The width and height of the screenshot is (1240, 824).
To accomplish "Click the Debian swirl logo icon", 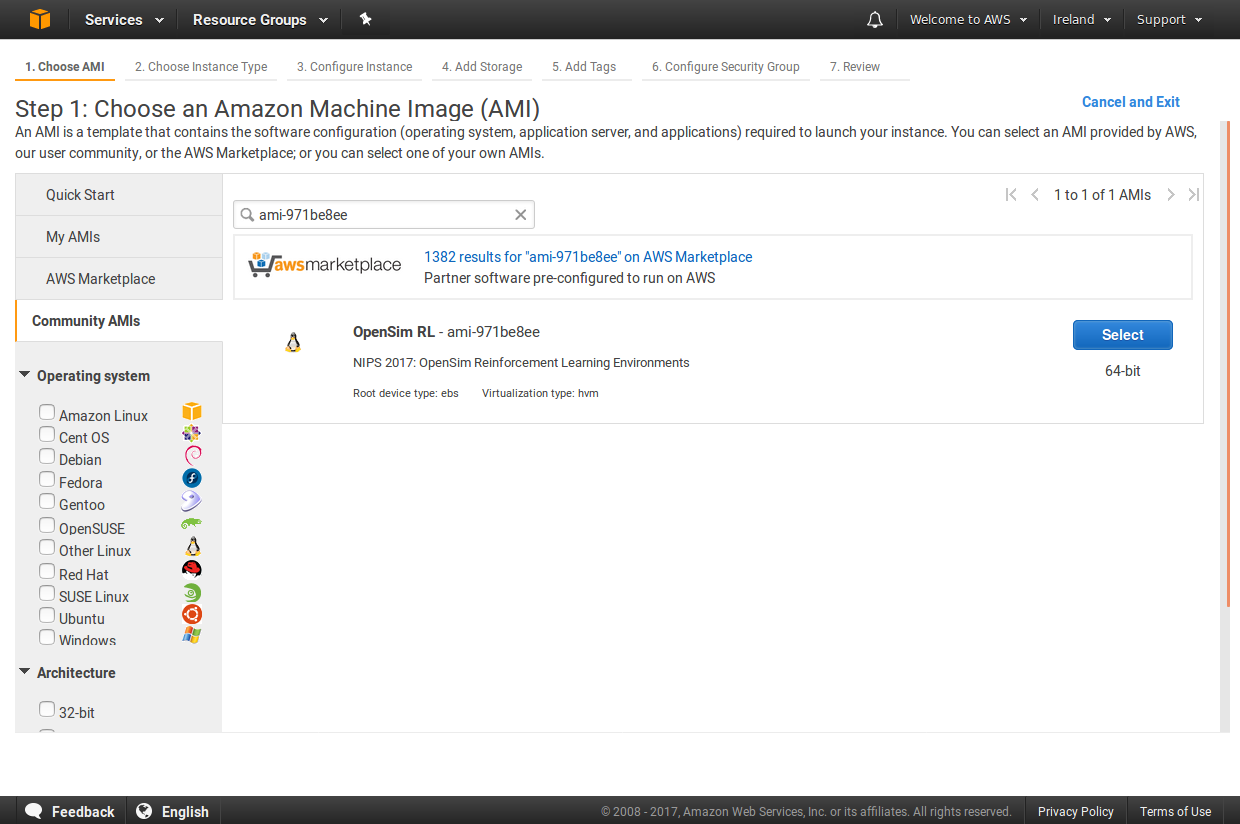I will [193, 456].
